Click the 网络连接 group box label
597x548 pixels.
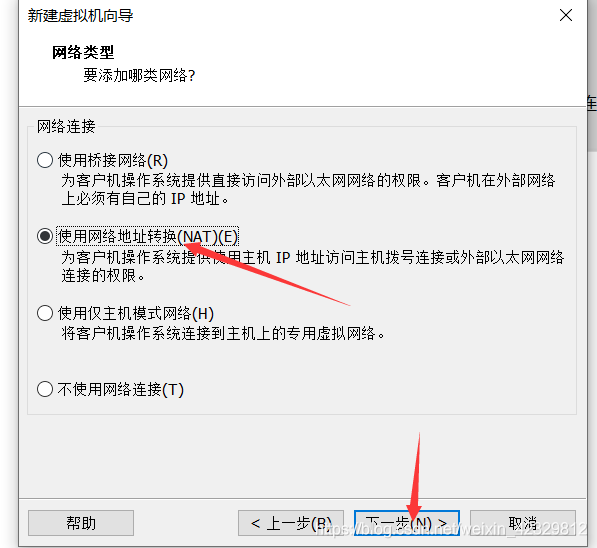[x=66, y=126]
